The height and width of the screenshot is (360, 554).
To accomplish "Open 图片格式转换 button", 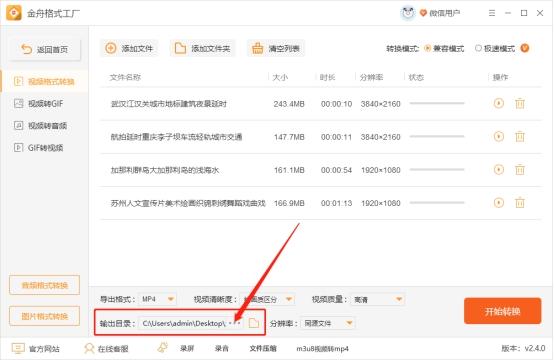I will [45, 316].
